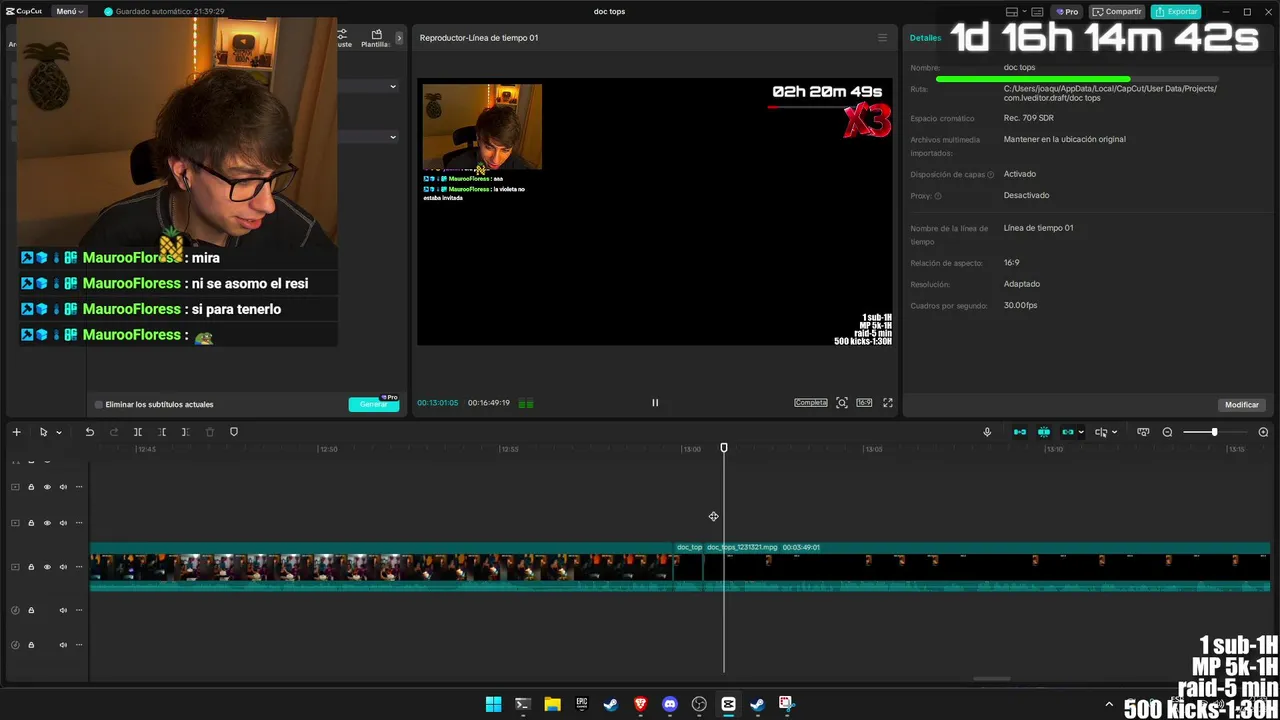This screenshot has height=720, width=1280.
Task: Toggle main track magnet
Action: [1020, 432]
